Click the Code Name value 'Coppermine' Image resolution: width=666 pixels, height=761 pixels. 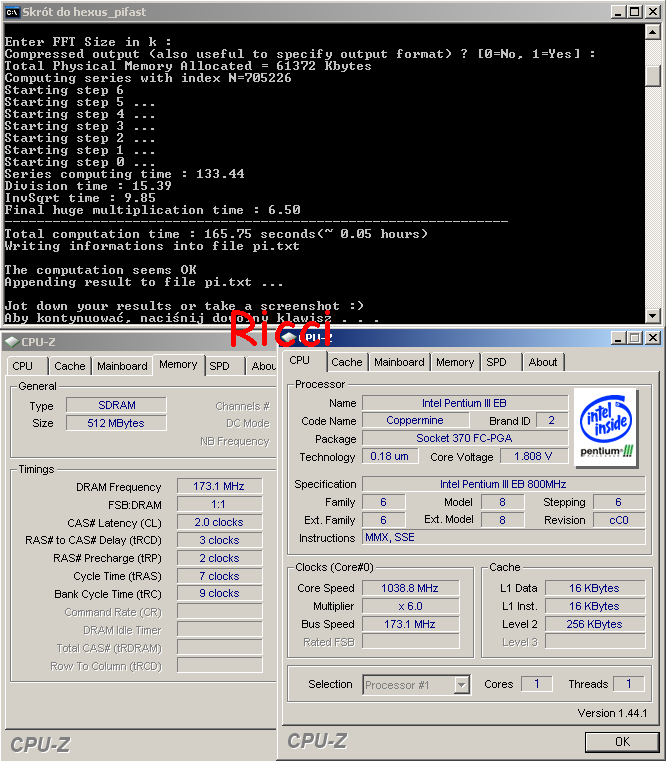pos(415,420)
